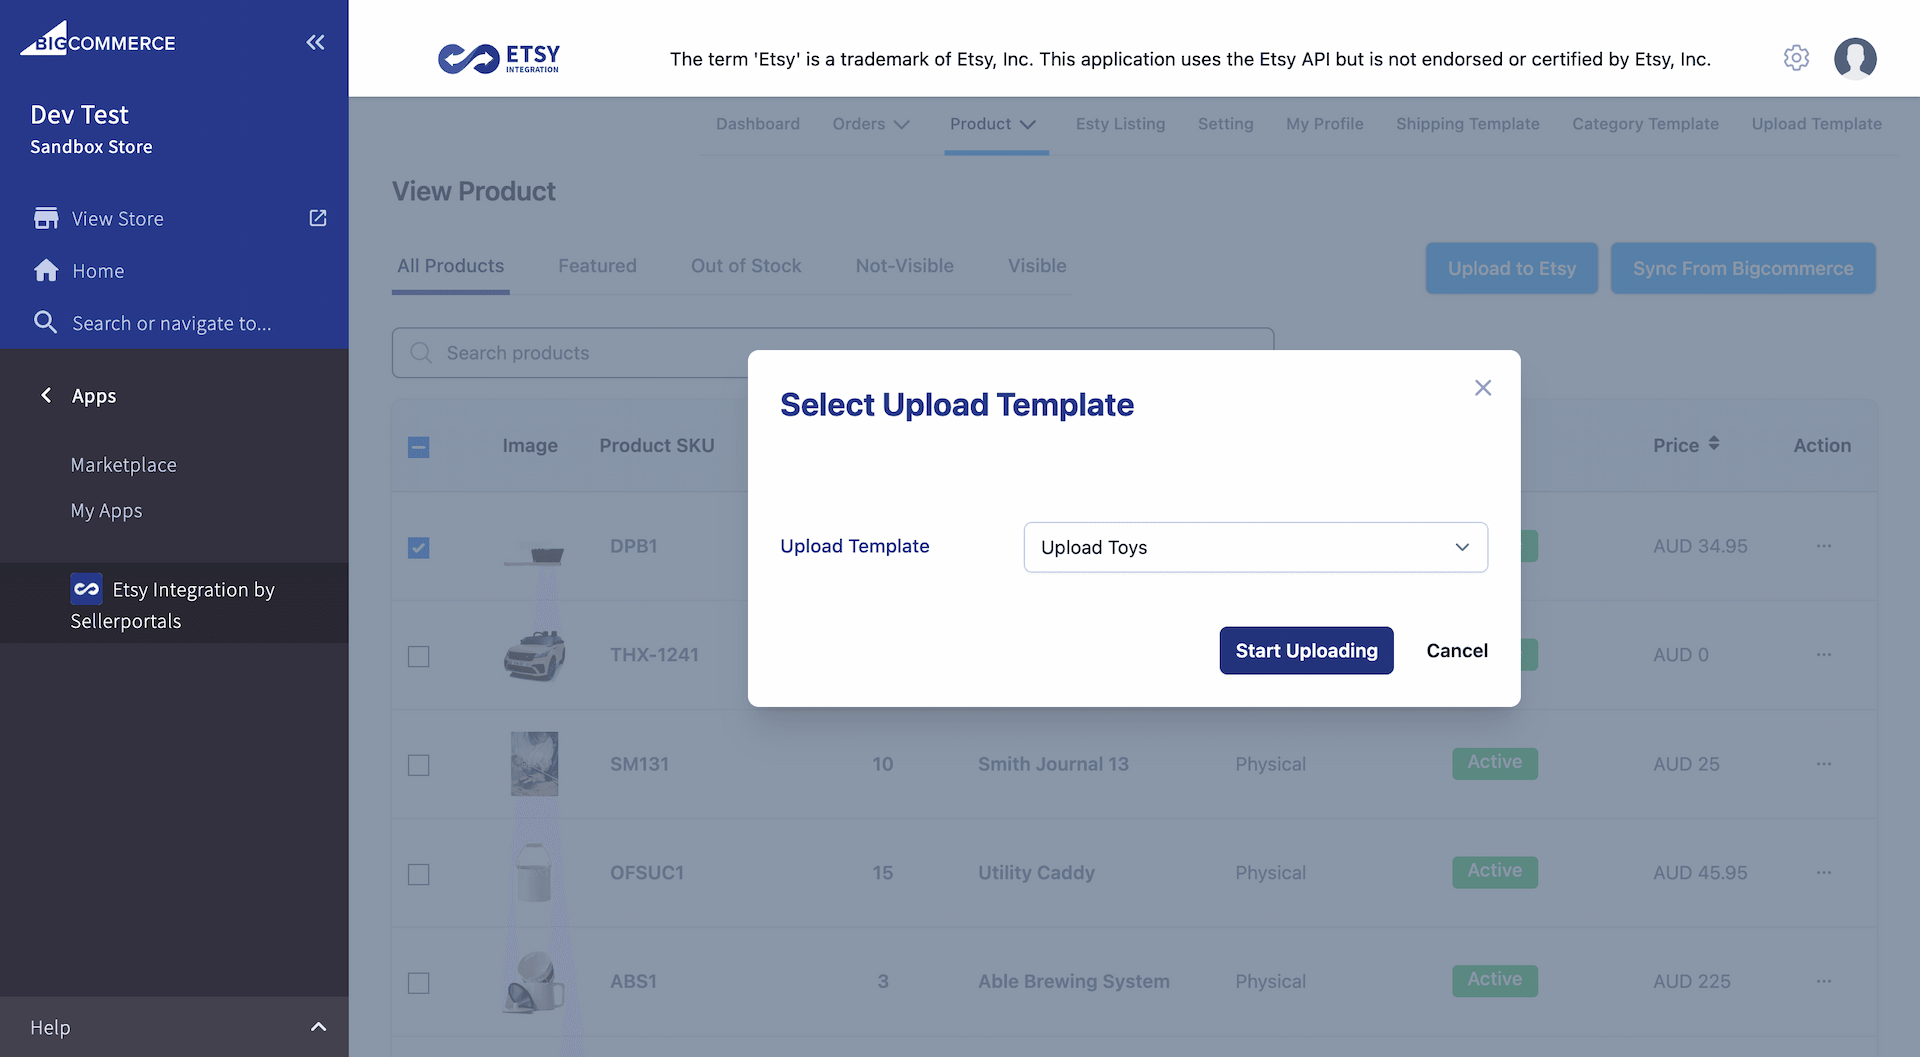1920x1057 pixels.
Task: Open the Category Template tab
Action: tap(1645, 124)
